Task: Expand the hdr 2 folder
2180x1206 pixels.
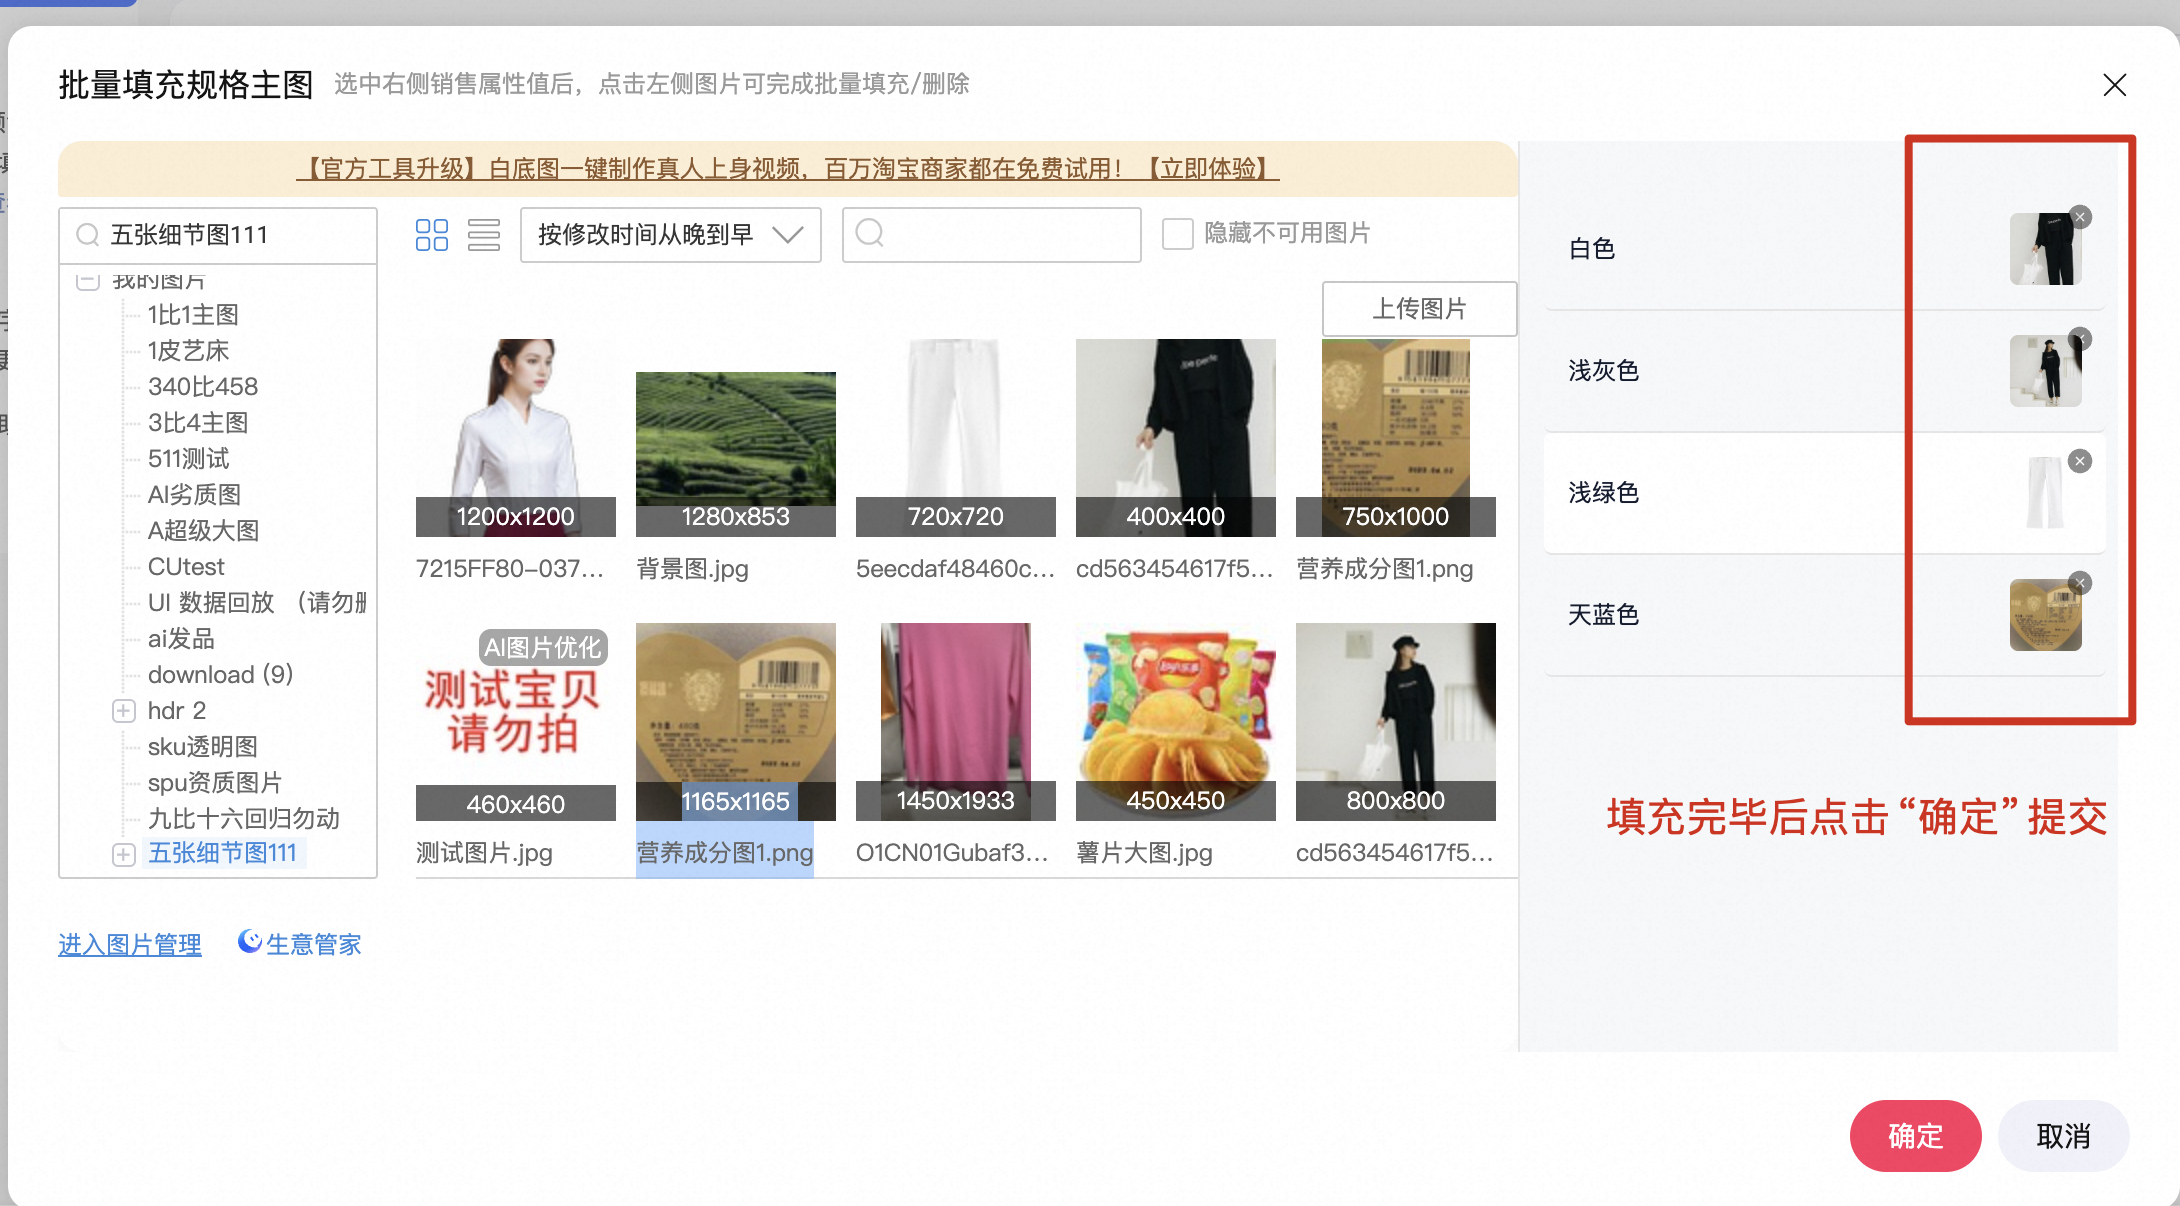Action: coord(124,711)
